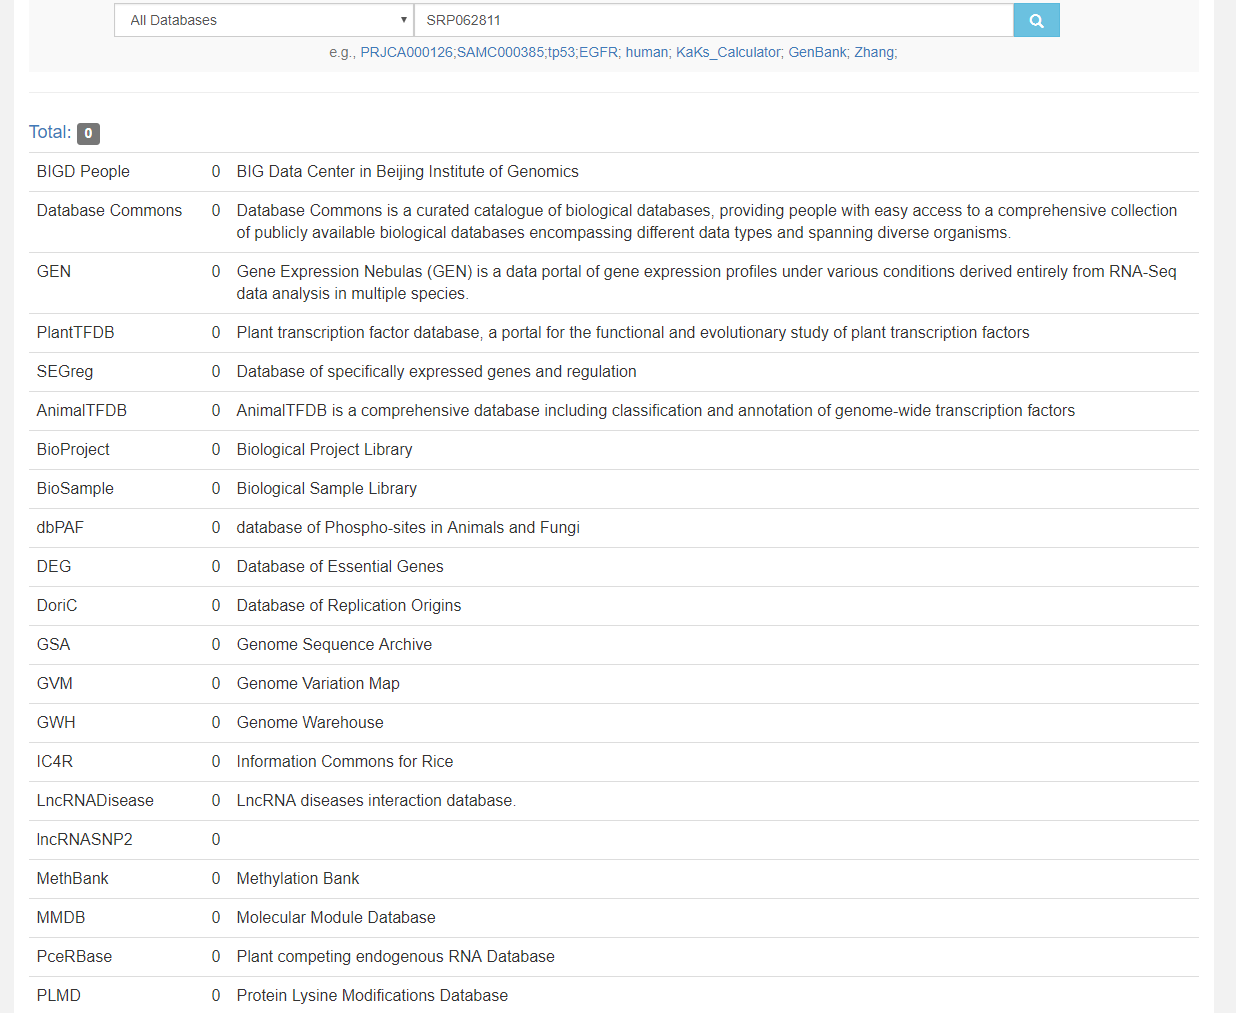This screenshot has height=1013, width=1236.
Task: Click the PlantTFDB transcription factor description
Action: click(633, 333)
